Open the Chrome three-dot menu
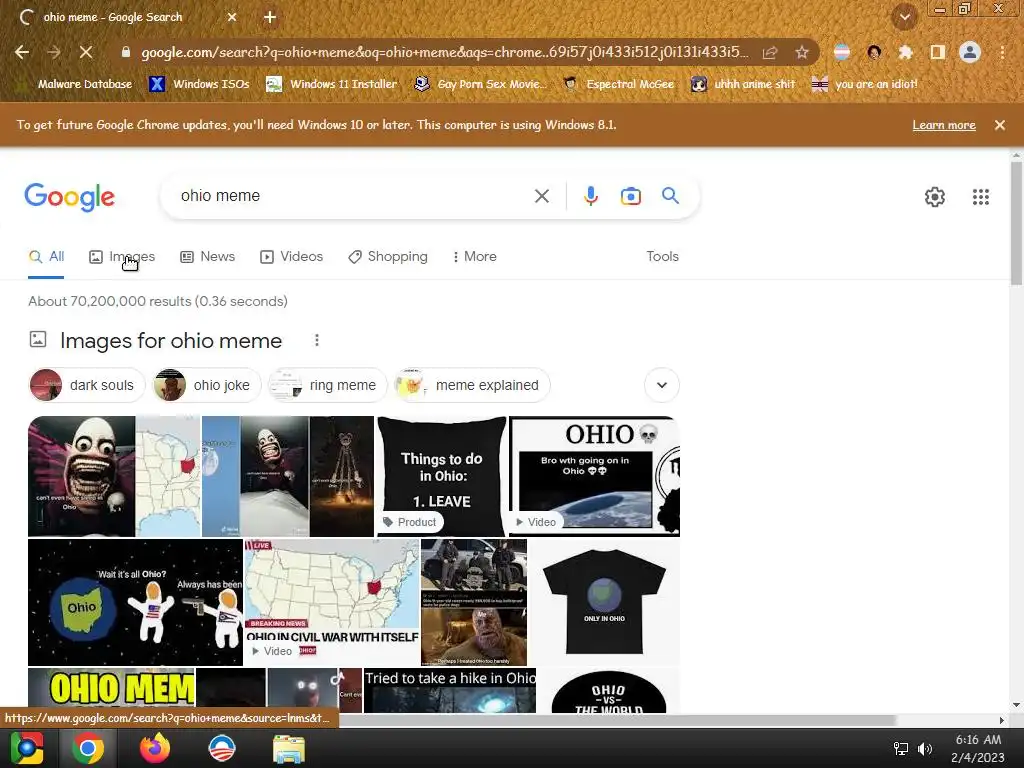 (1002, 52)
